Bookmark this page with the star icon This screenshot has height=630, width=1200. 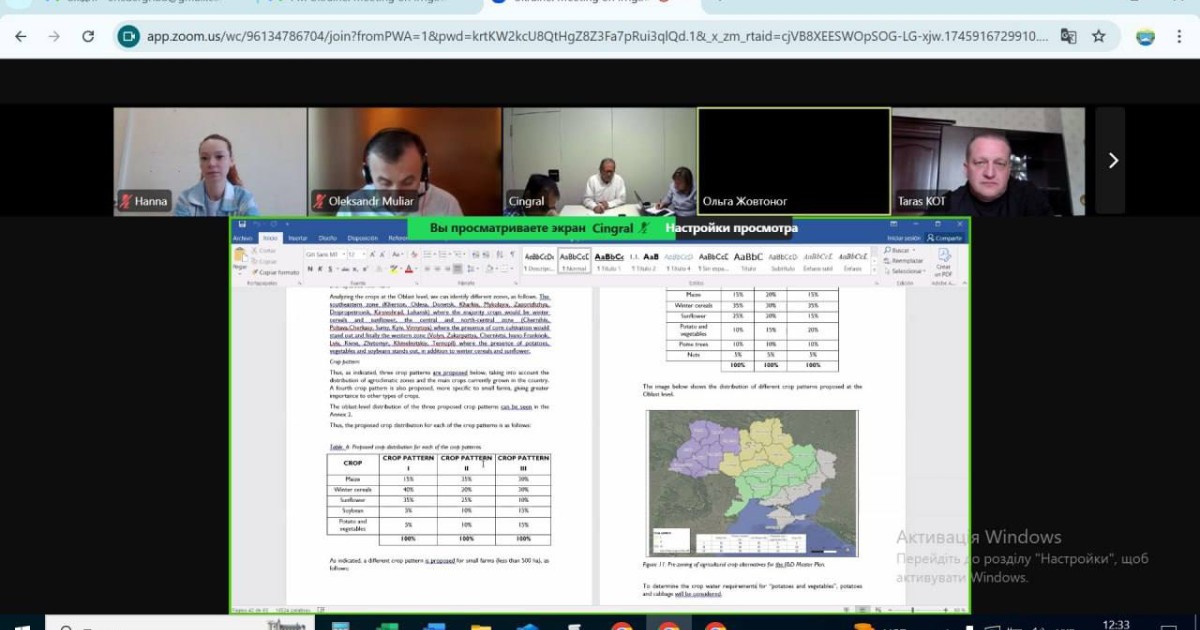point(1099,37)
